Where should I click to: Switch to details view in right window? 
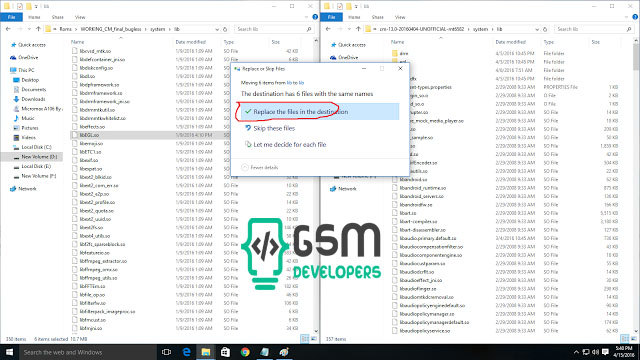pyautogui.click(x=625, y=339)
